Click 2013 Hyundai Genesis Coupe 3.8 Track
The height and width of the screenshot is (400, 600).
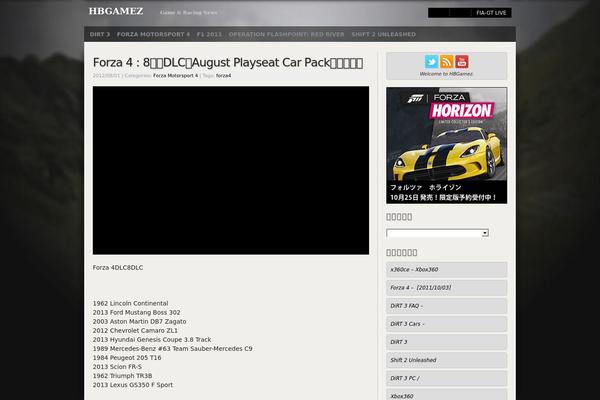pyautogui.click(x=152, y=340)
